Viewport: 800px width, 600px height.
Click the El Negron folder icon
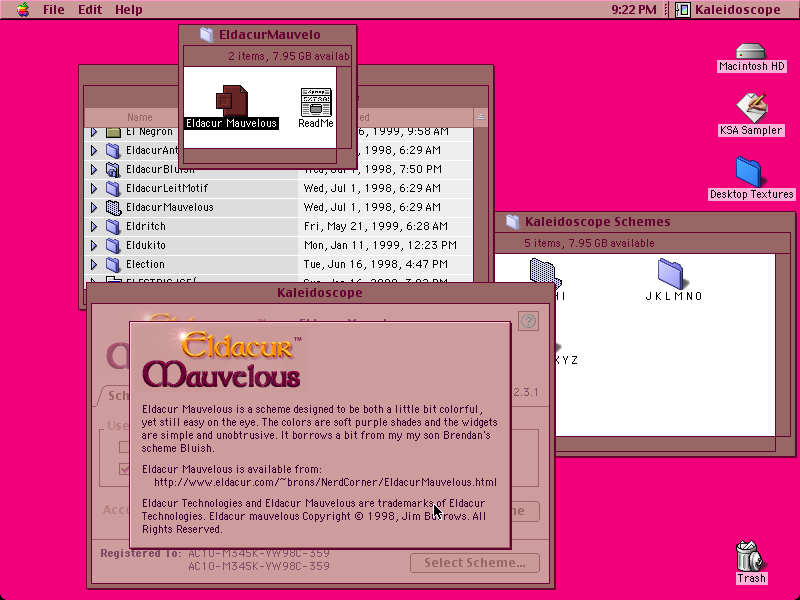coord(113,132)
